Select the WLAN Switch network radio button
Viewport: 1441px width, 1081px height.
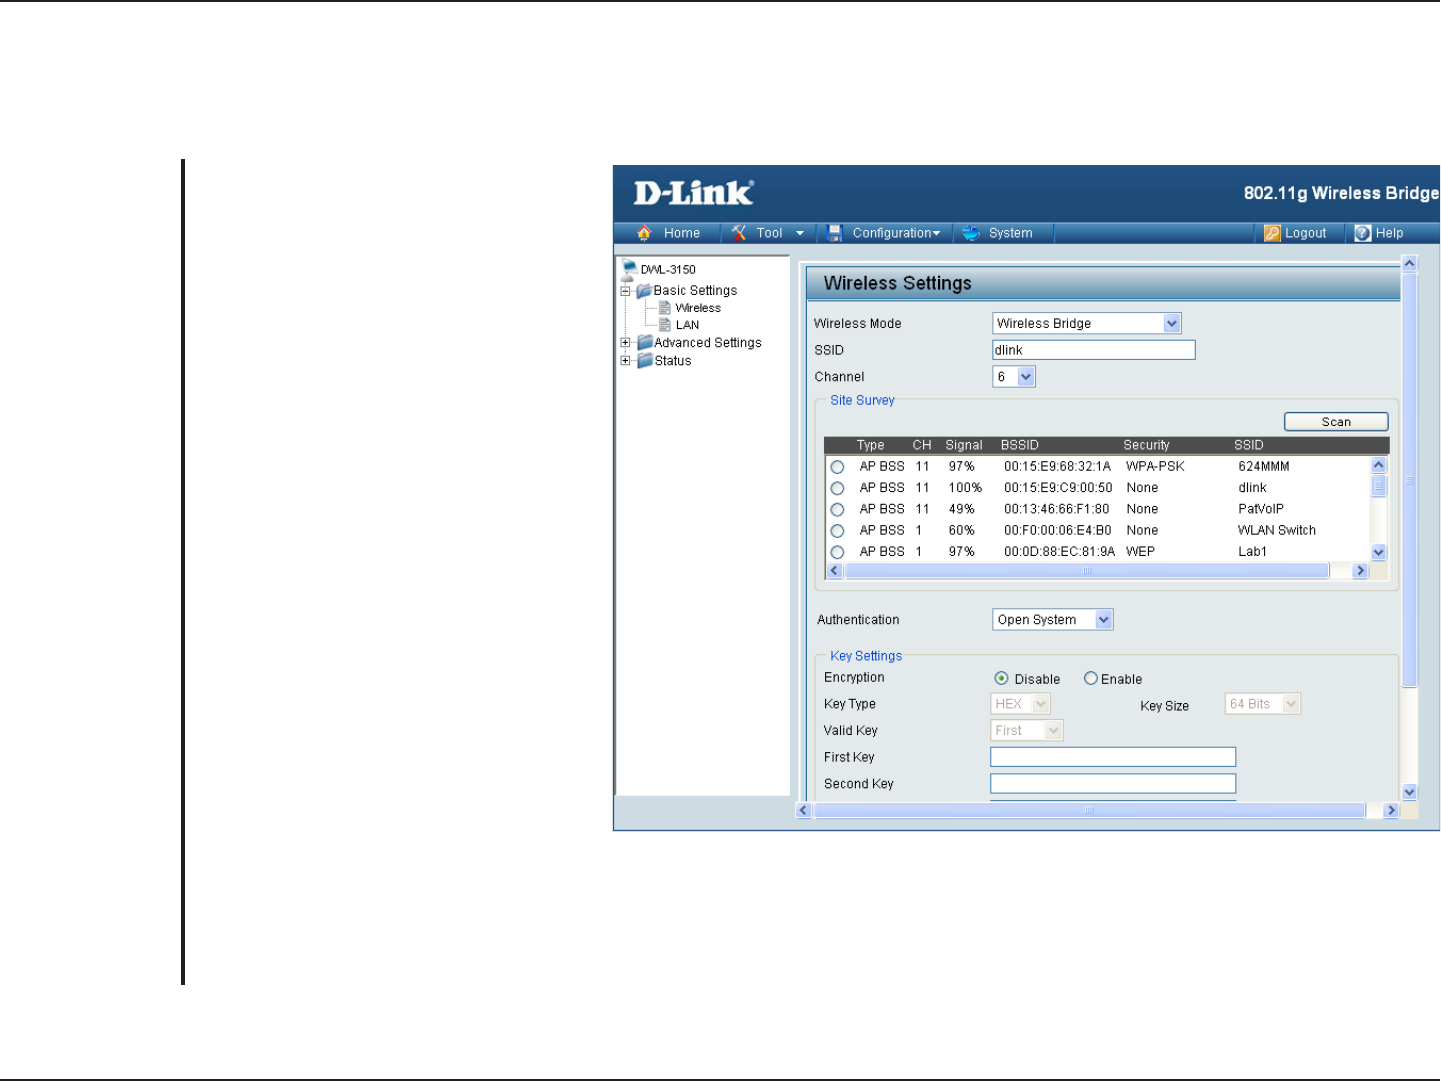click(x=838, y=531)
